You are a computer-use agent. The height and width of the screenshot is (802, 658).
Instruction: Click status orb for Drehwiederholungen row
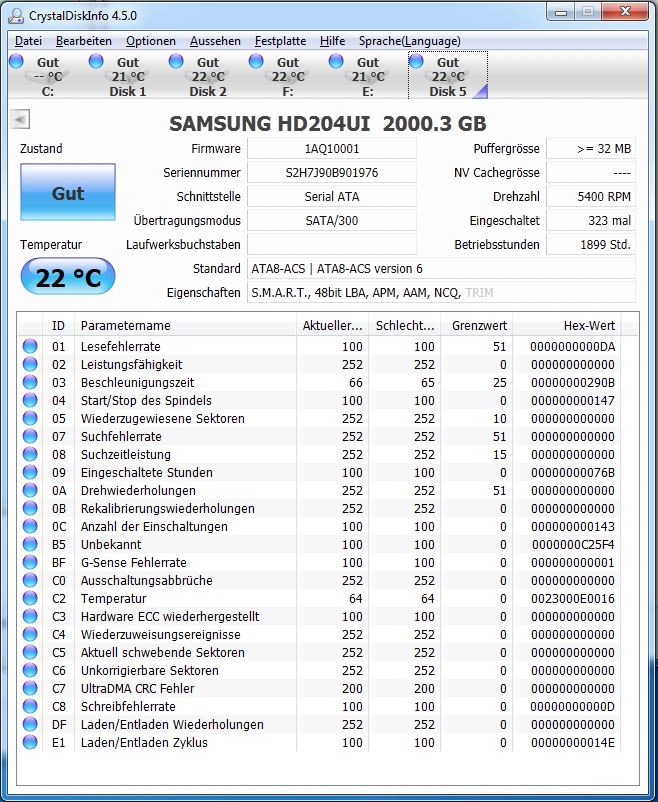[30, 490]
